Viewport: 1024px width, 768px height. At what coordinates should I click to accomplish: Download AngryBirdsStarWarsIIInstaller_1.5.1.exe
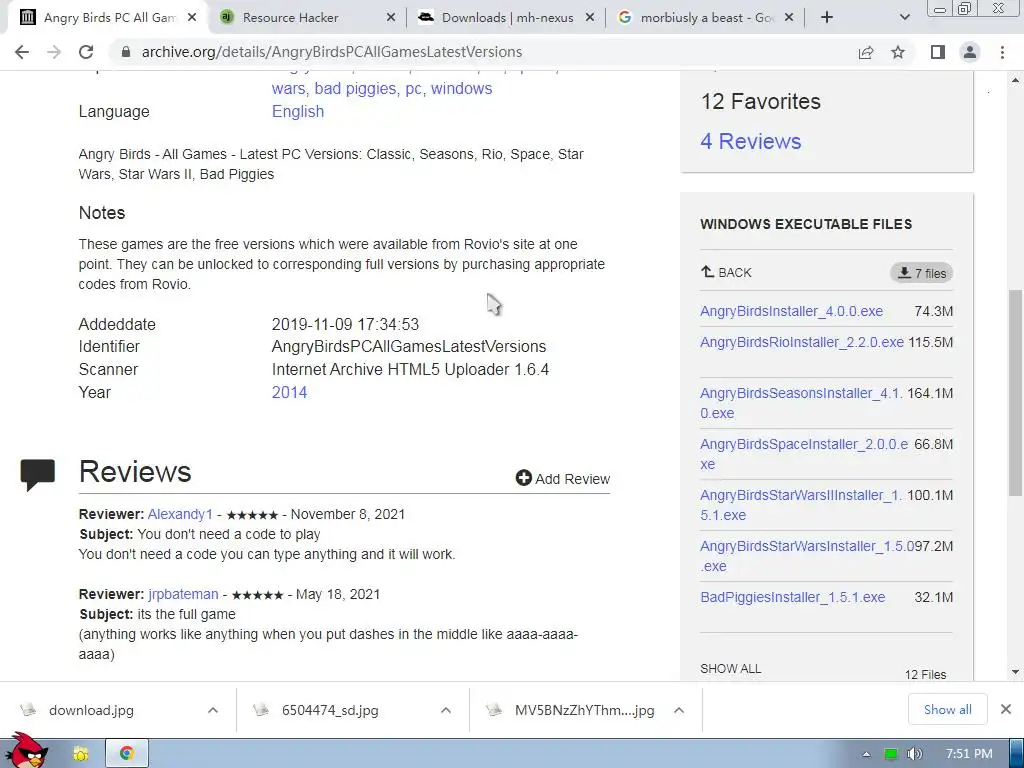click(x=801, y=505)
